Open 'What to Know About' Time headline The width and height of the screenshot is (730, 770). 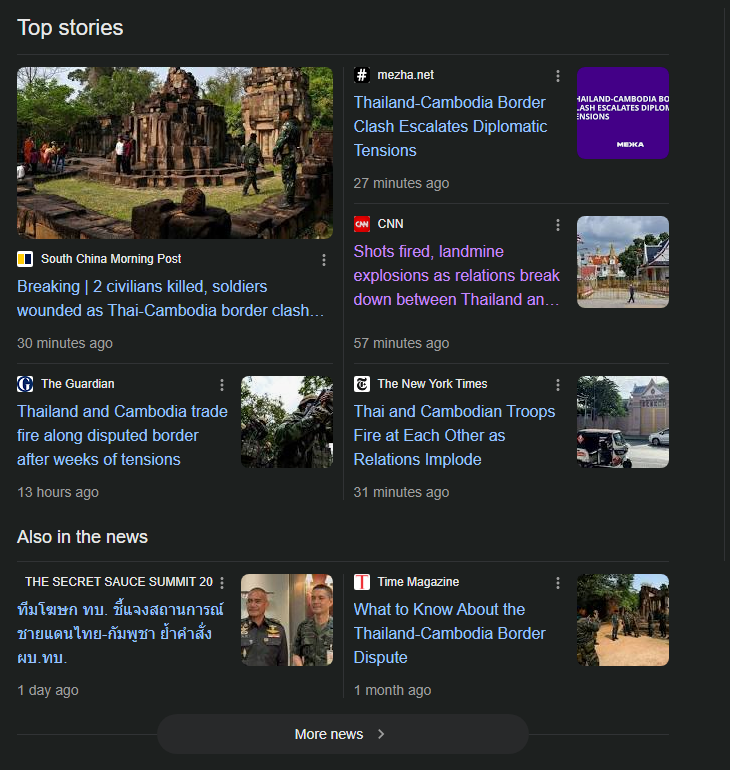(449, 633)
